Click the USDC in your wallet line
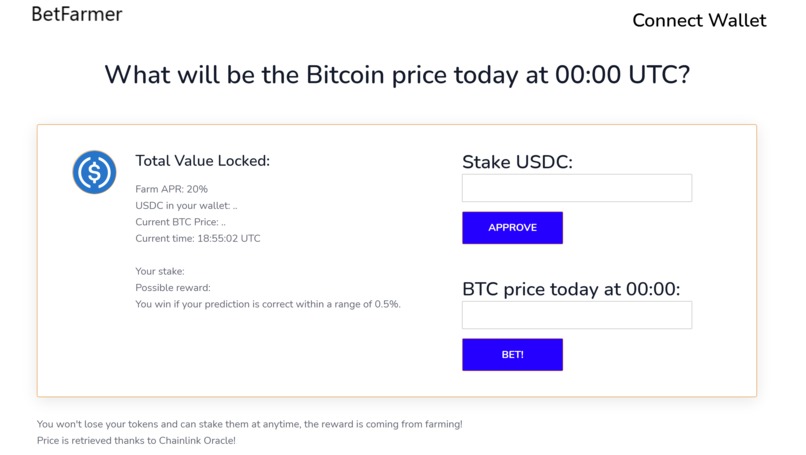This screenshot has height=455, width=806. pos(187,206)
